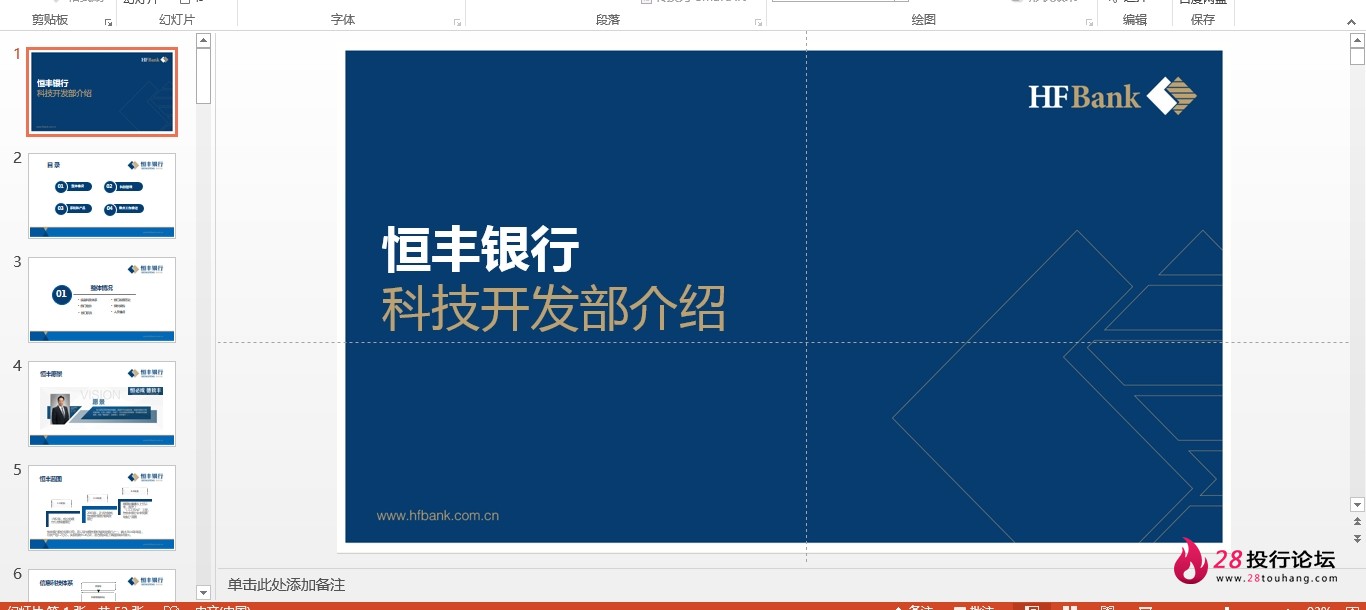Click the 编辑 ribbon group label

coord(1135,20)
